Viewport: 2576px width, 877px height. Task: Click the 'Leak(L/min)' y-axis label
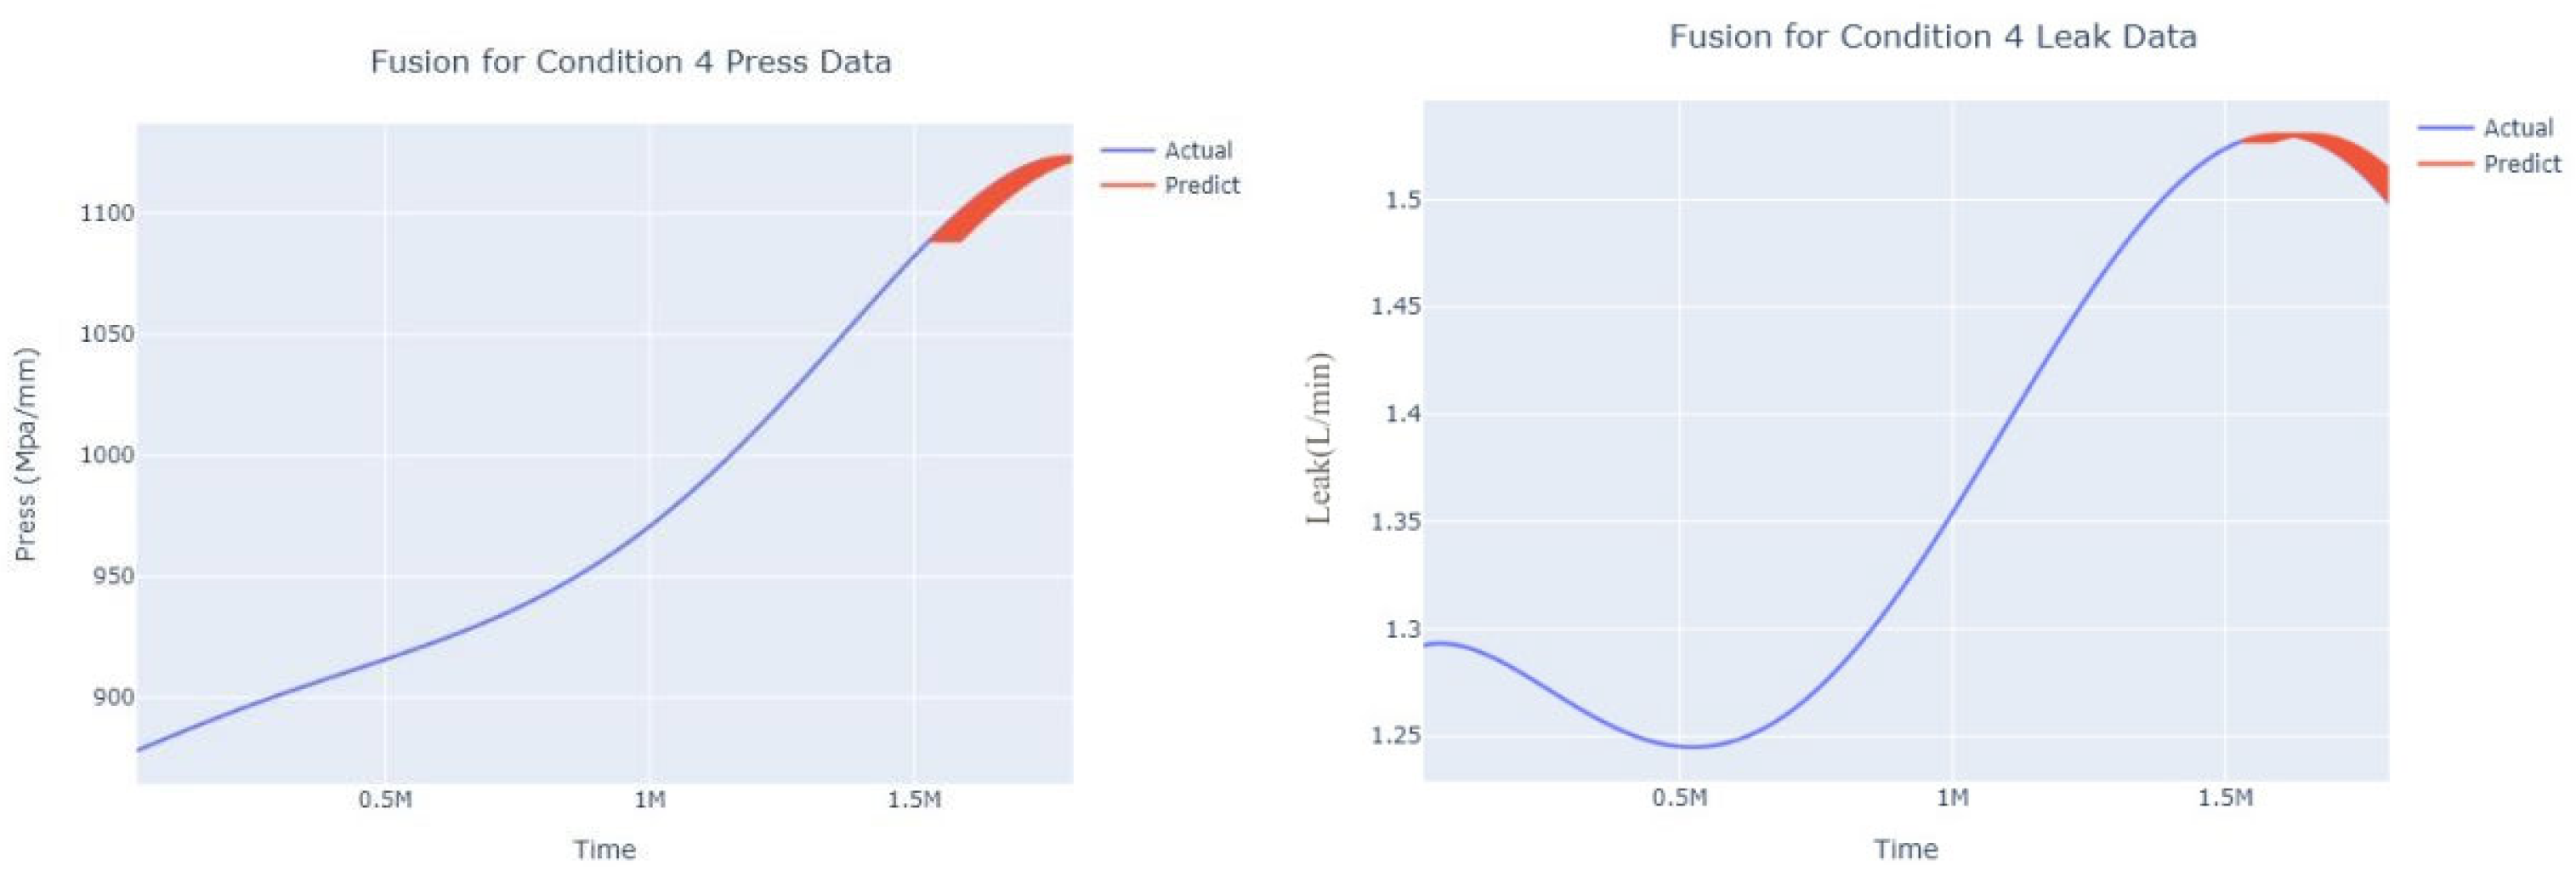pyautogui.click(x=1320, y=438)
